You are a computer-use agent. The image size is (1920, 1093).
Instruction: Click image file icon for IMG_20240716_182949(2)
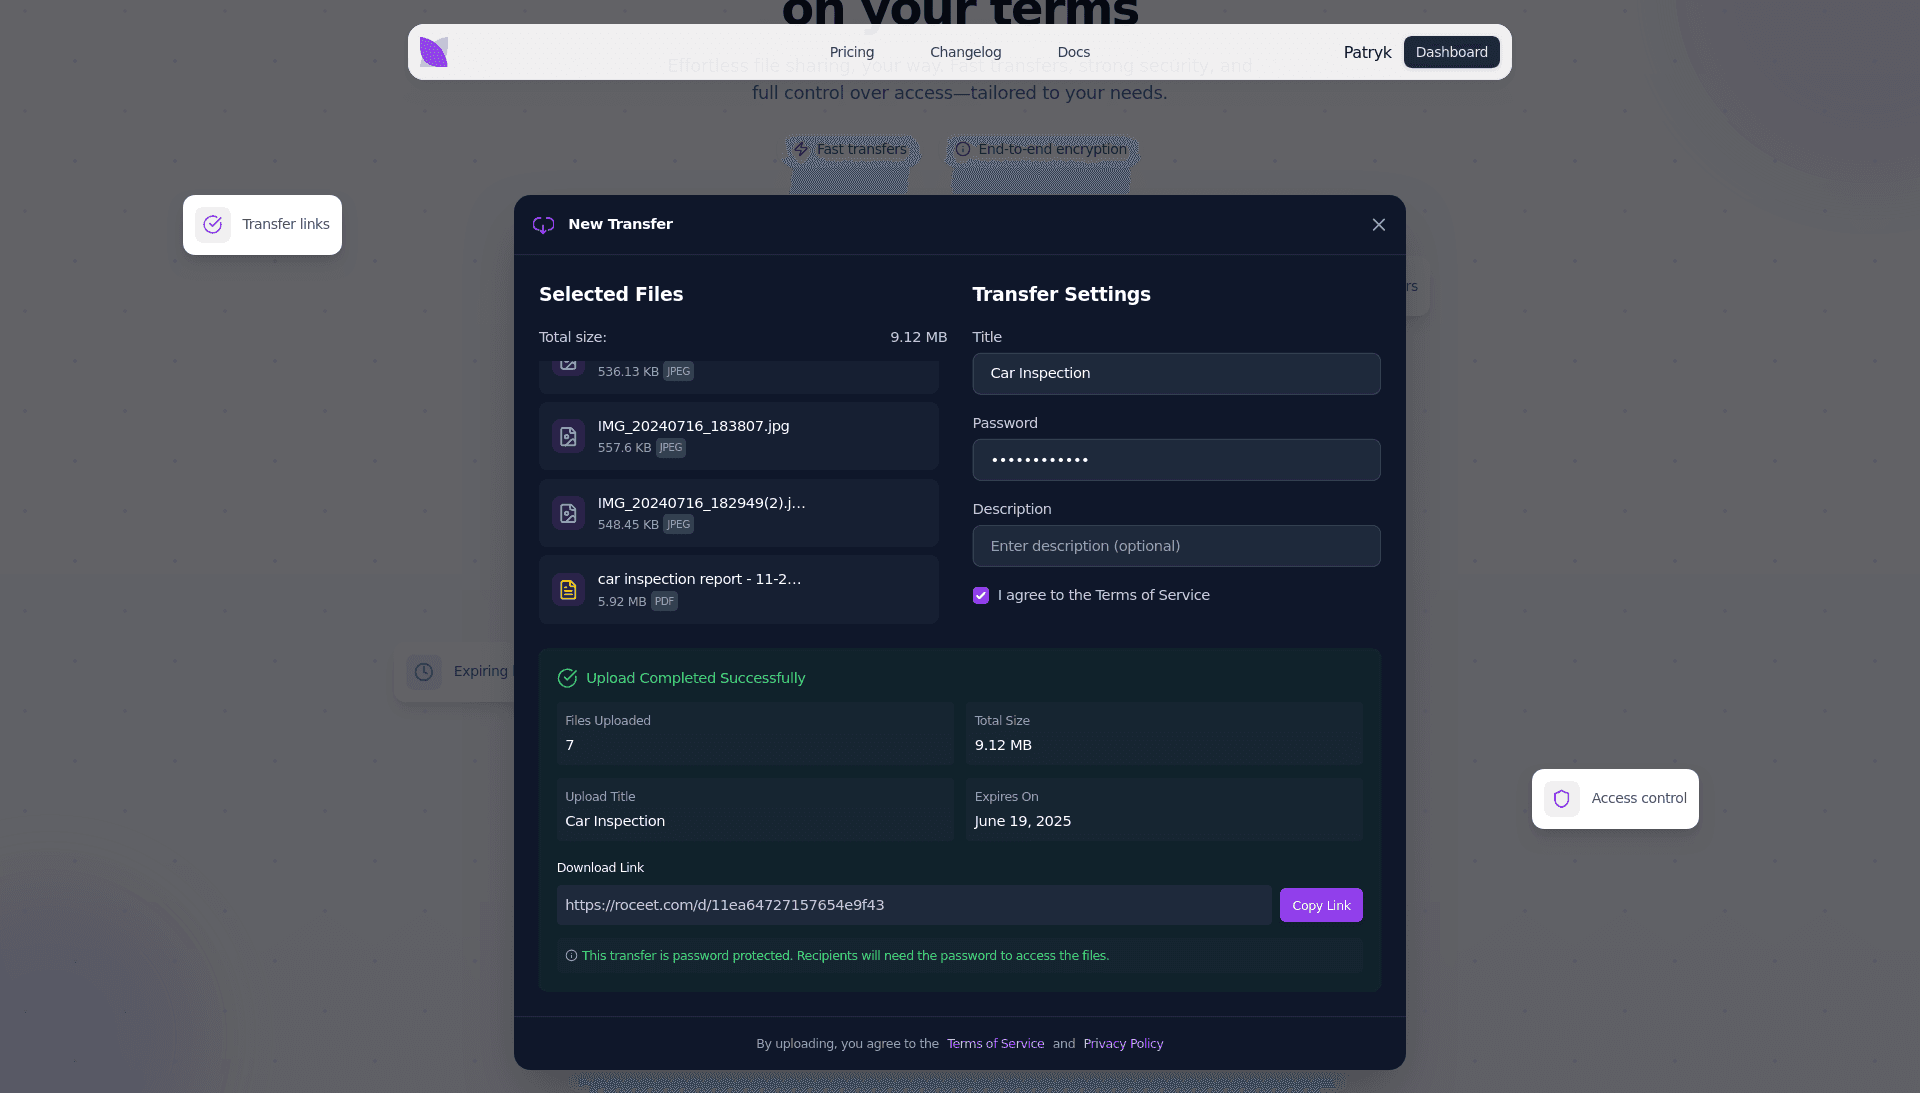568,514
